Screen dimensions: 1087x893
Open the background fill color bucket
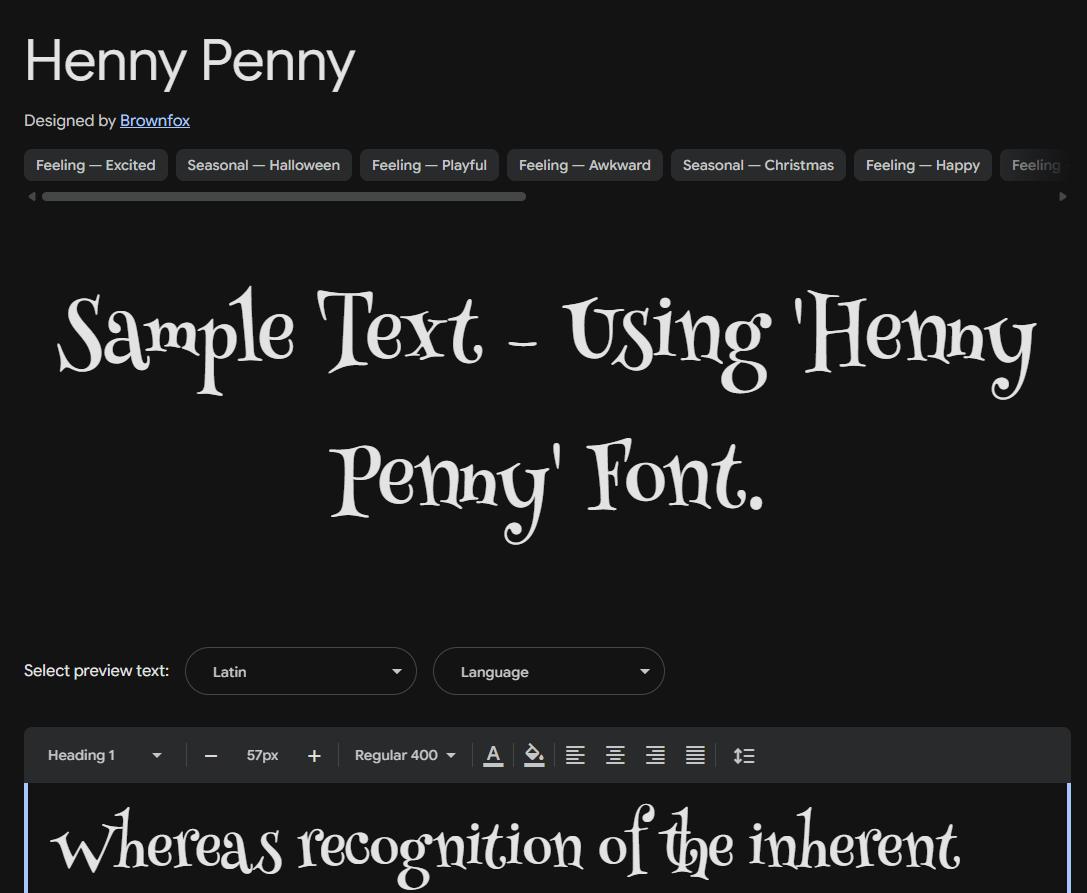[x=534, y=755]
